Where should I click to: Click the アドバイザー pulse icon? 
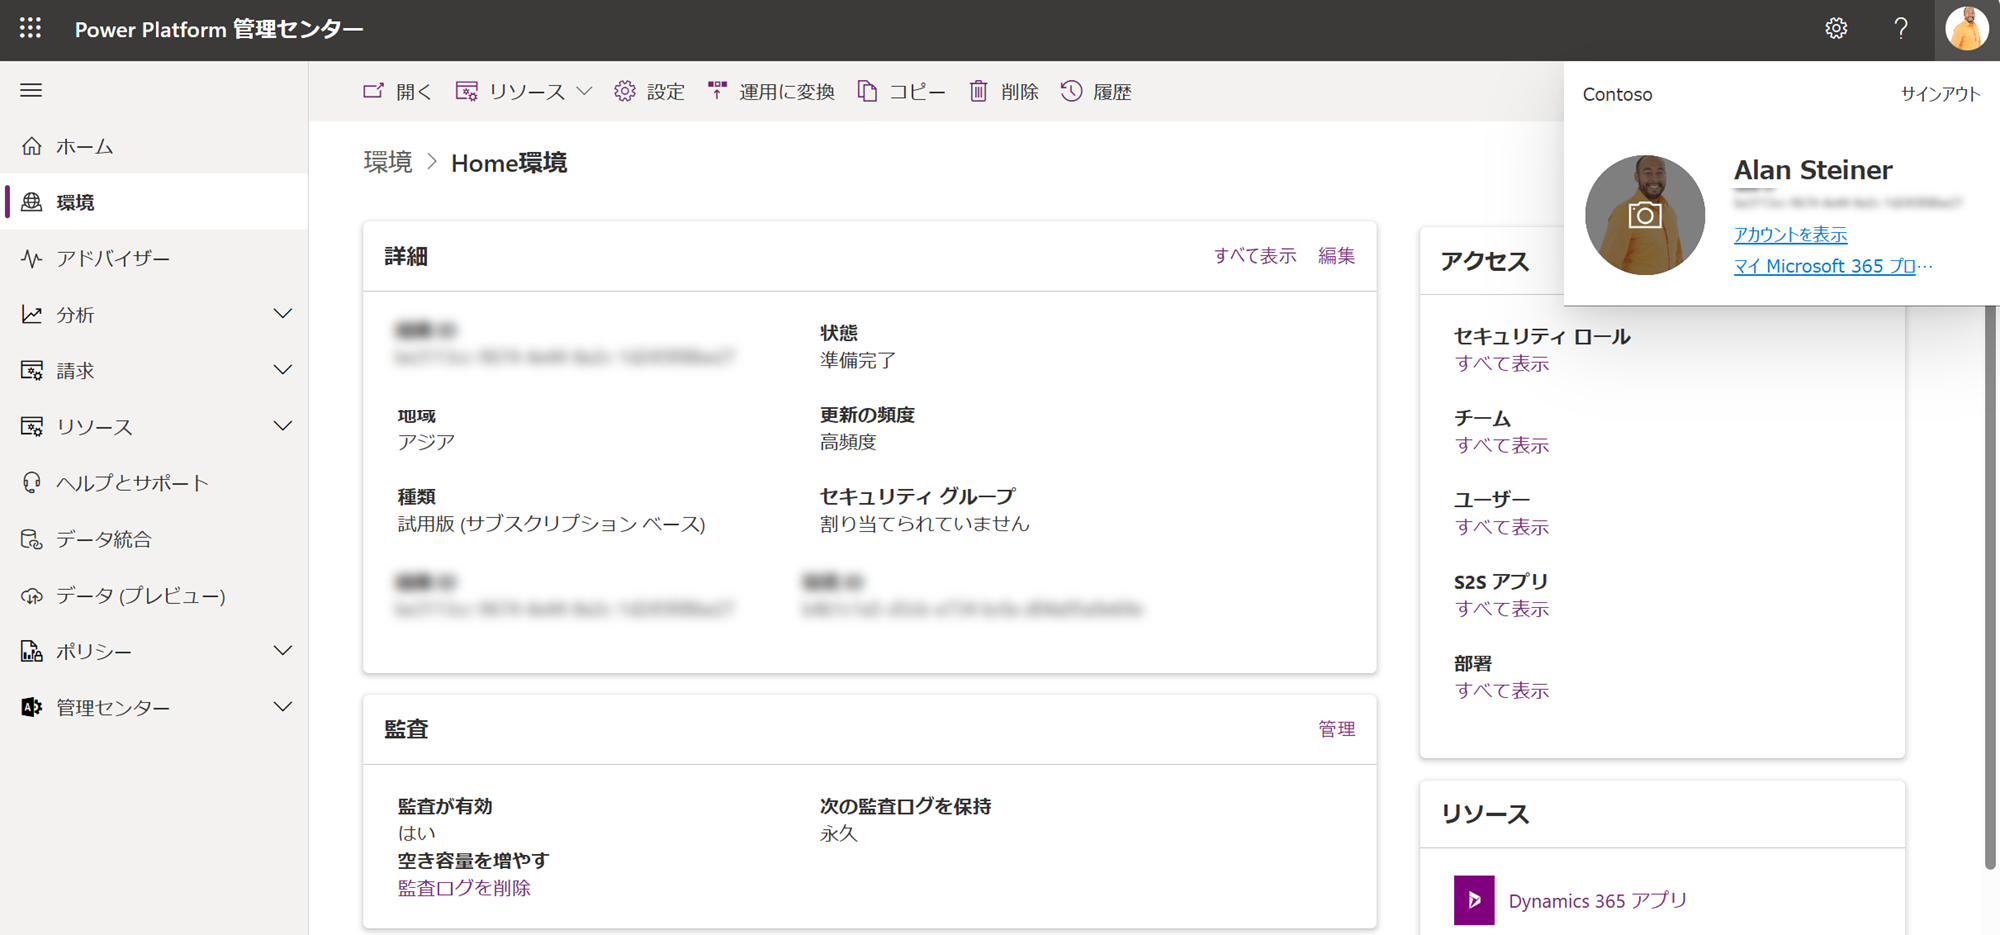(x=32, y=258)
